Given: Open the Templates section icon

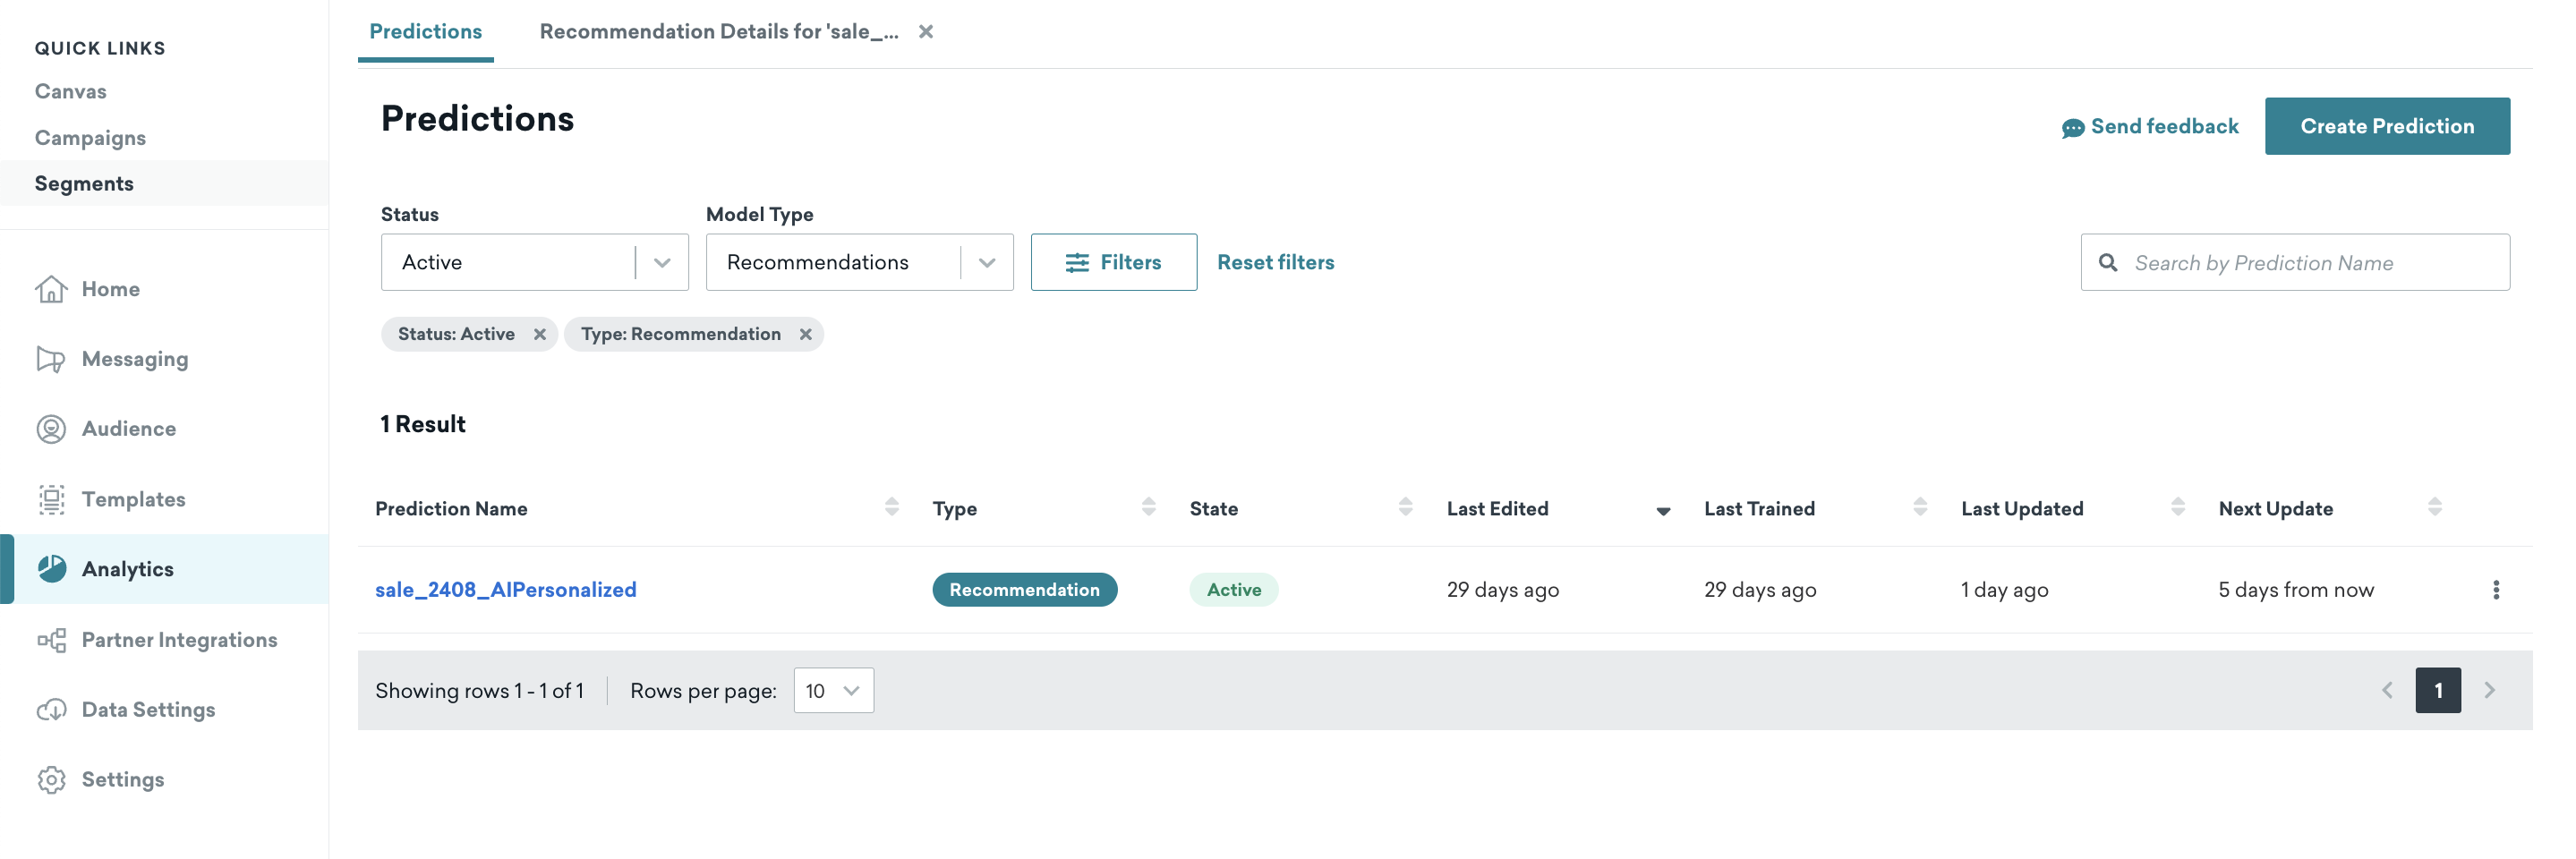Looking at the screenshot, I should [x=51, y=499].
